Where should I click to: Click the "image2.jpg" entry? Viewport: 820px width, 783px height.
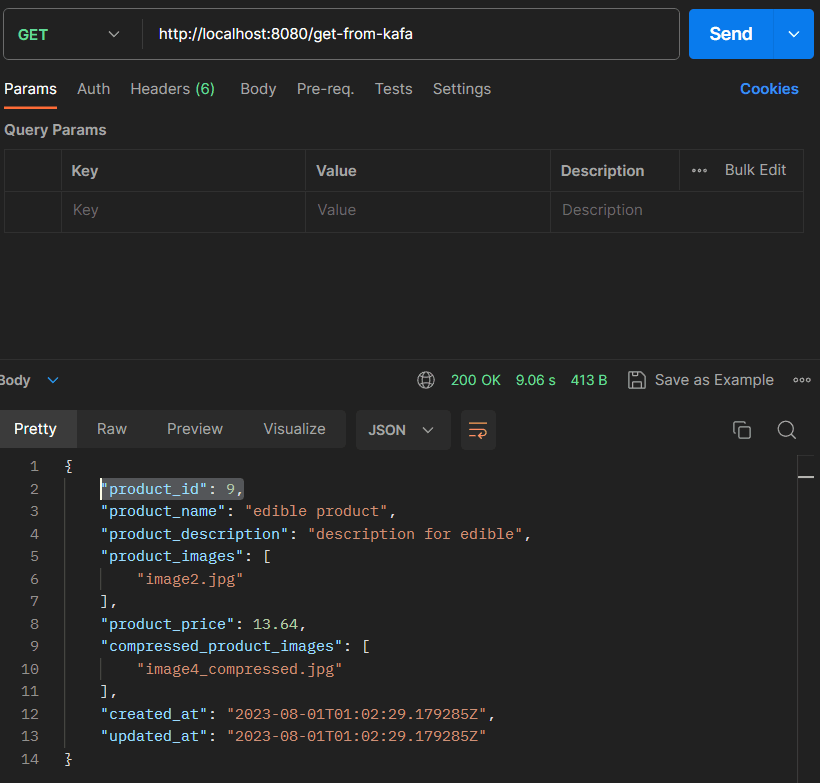[190, 579]
